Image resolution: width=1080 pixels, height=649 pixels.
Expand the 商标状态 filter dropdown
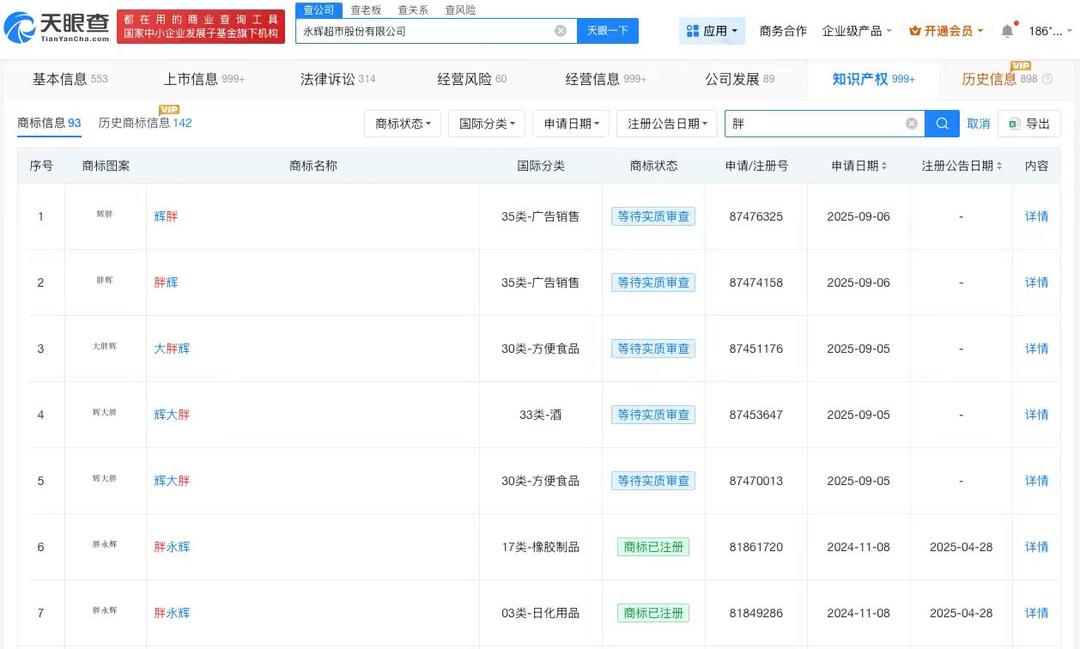(x=404, y=124)
